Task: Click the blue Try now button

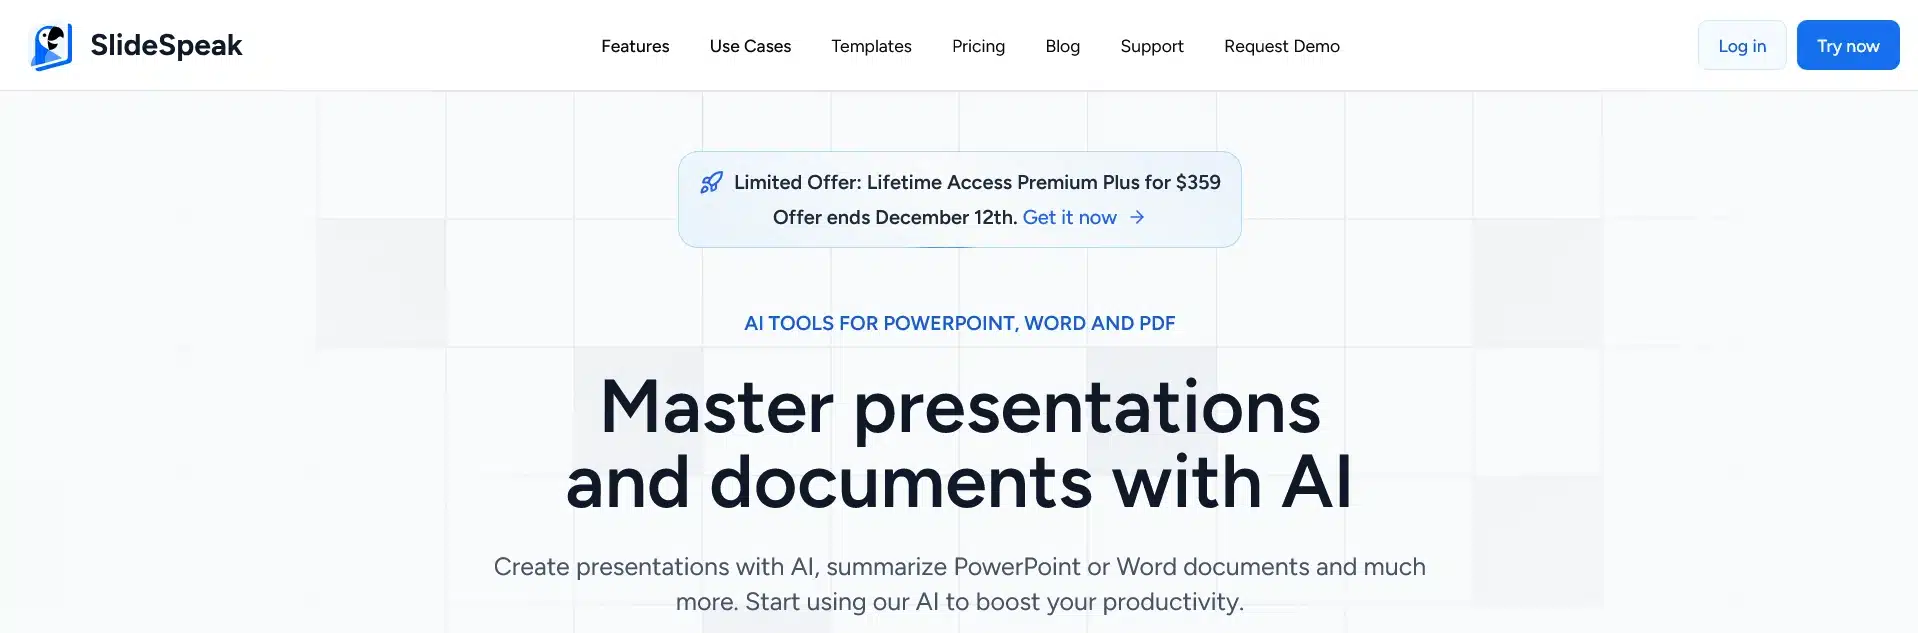Action: [x=1847, y=46]
